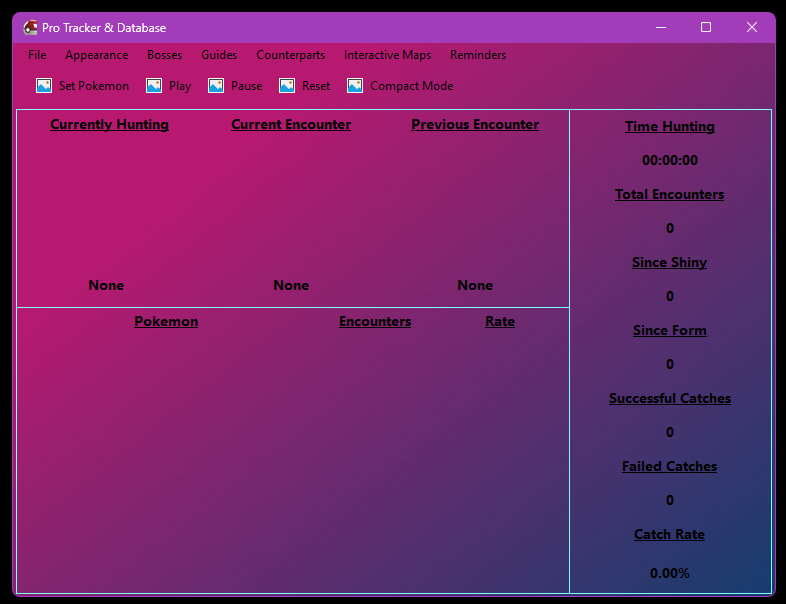Maximize the Pro Tracker window

[x=706, y=28]
